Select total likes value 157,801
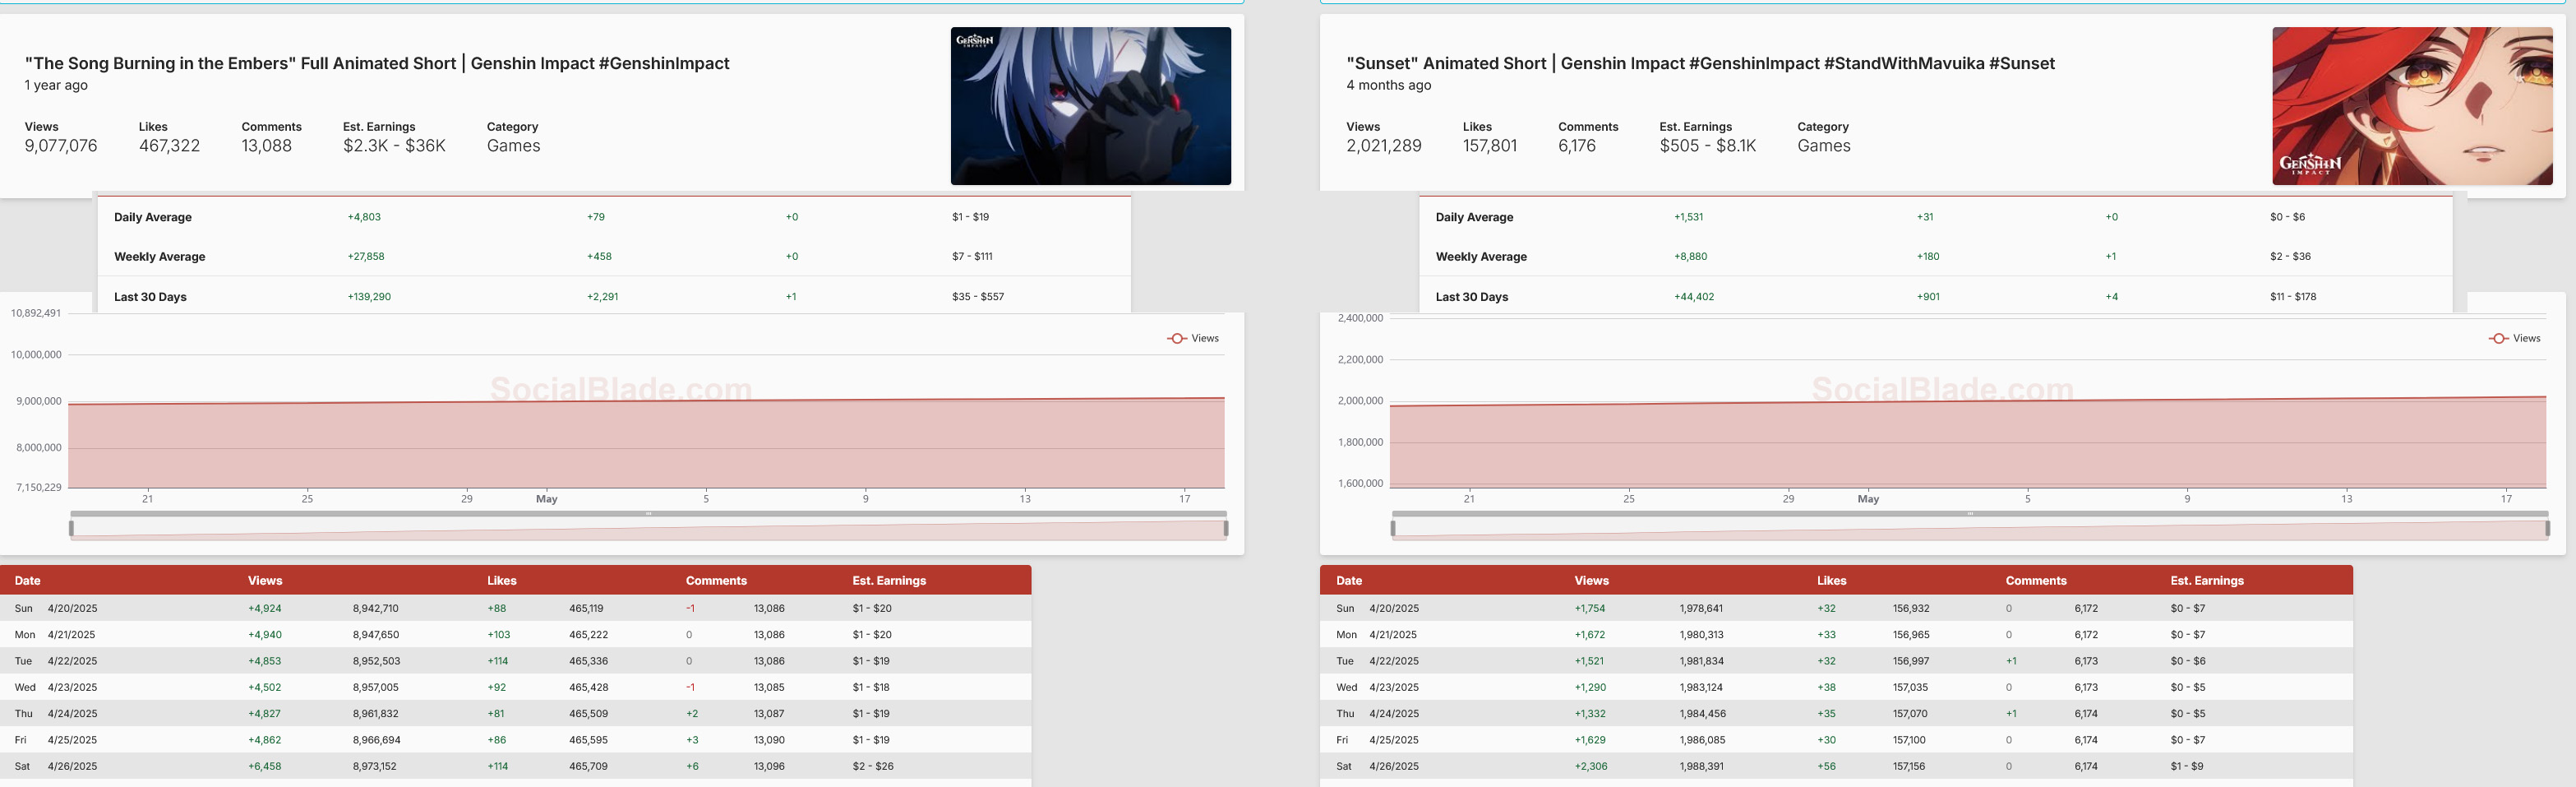 point(1490,146)
